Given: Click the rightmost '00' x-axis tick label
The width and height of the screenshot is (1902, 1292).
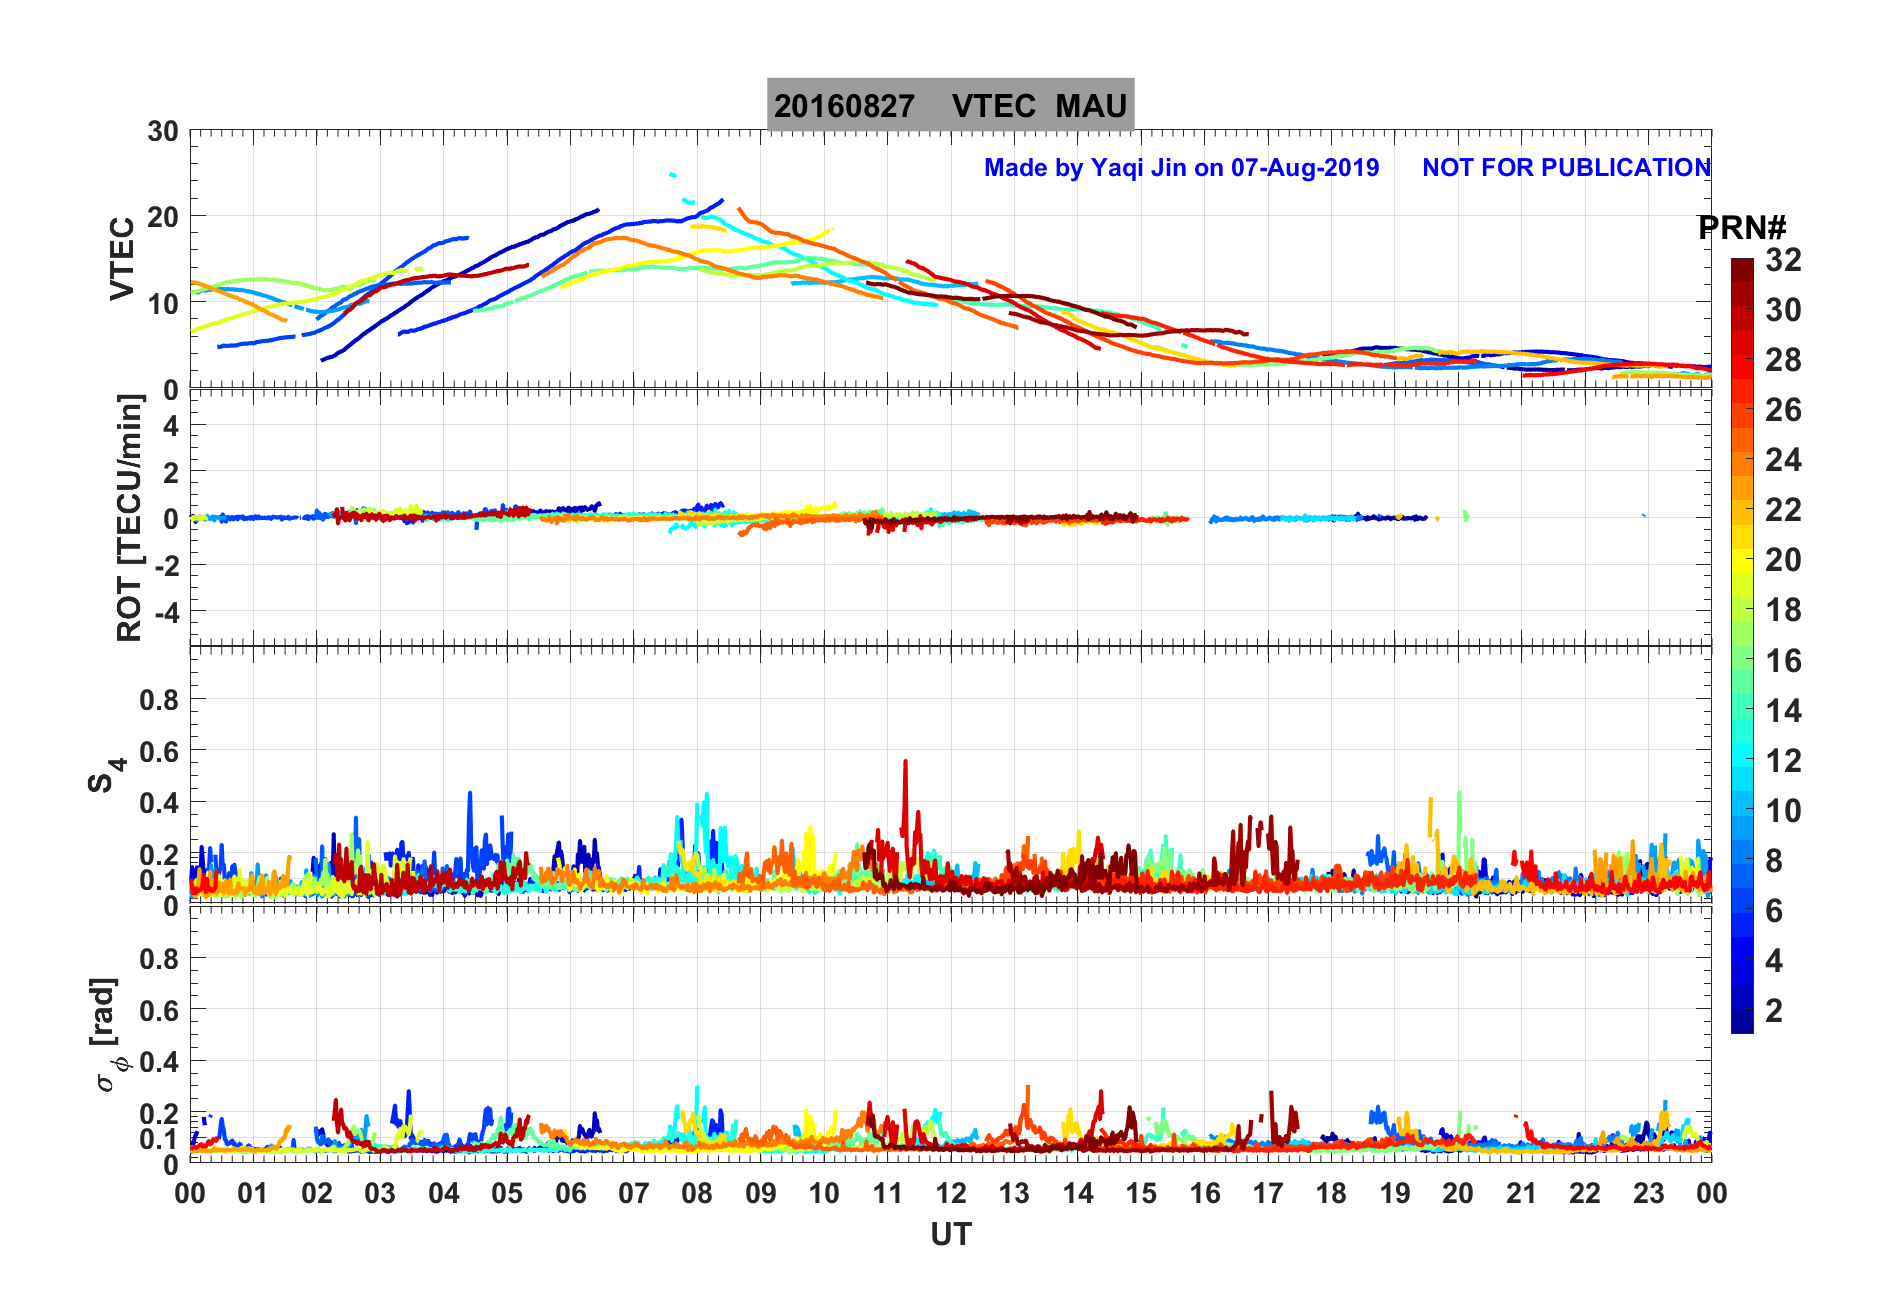Looking at the screenshot, I should (1712, 1193).
